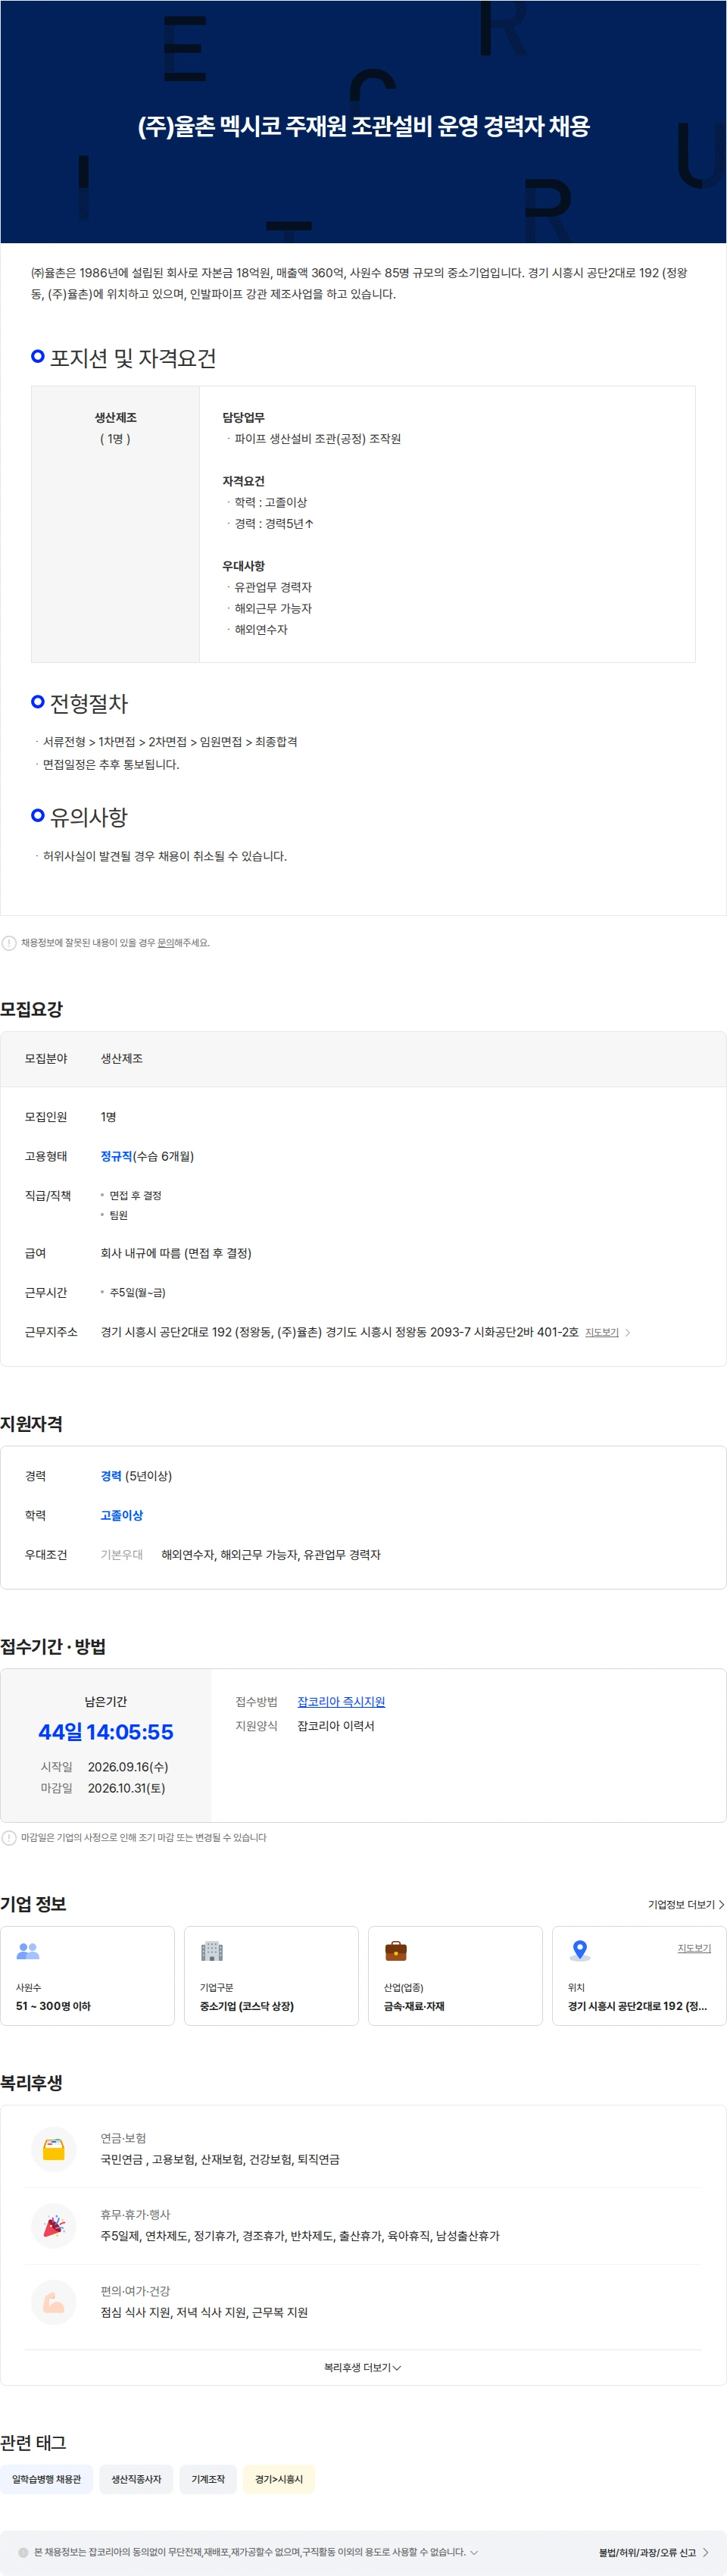Click the remaining time 44일 countdown
Image resolution: width=727 pixels, height=2576 pixels.
coord(106,1732)
